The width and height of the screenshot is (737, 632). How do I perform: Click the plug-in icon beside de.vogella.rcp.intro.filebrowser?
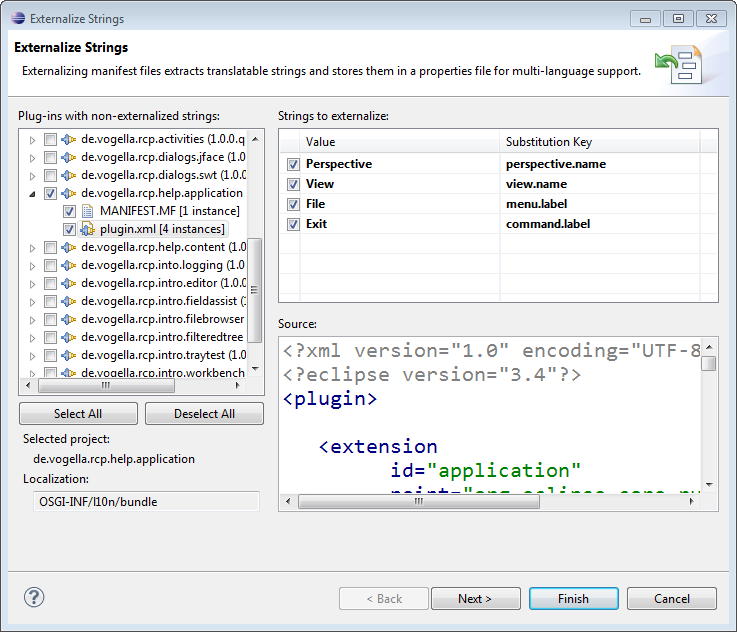69,320
